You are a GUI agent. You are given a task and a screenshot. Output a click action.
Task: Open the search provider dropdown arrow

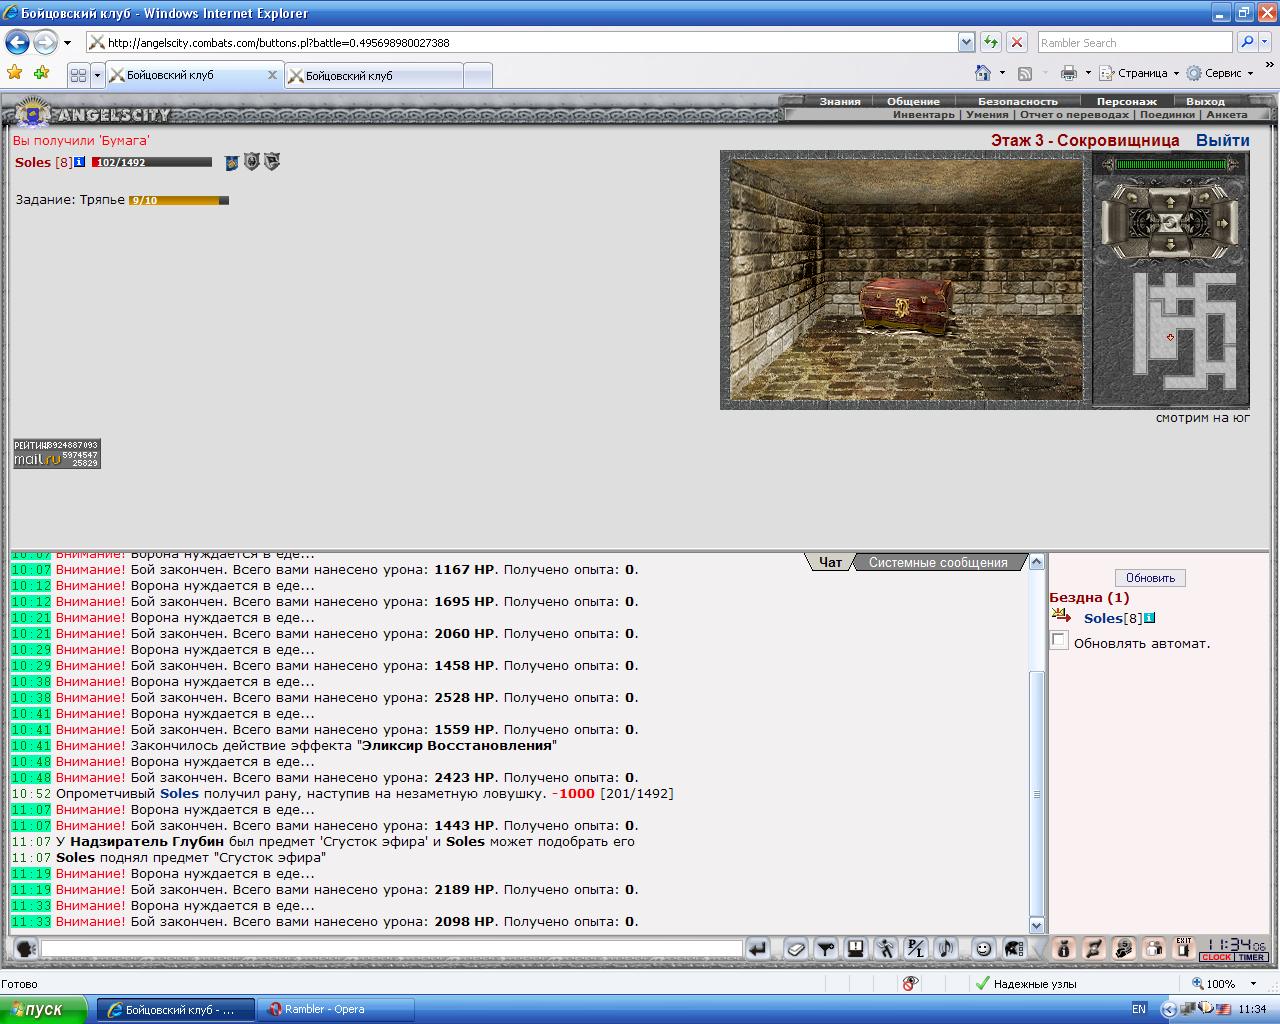pyautogui.click(x=1267, y=42)
